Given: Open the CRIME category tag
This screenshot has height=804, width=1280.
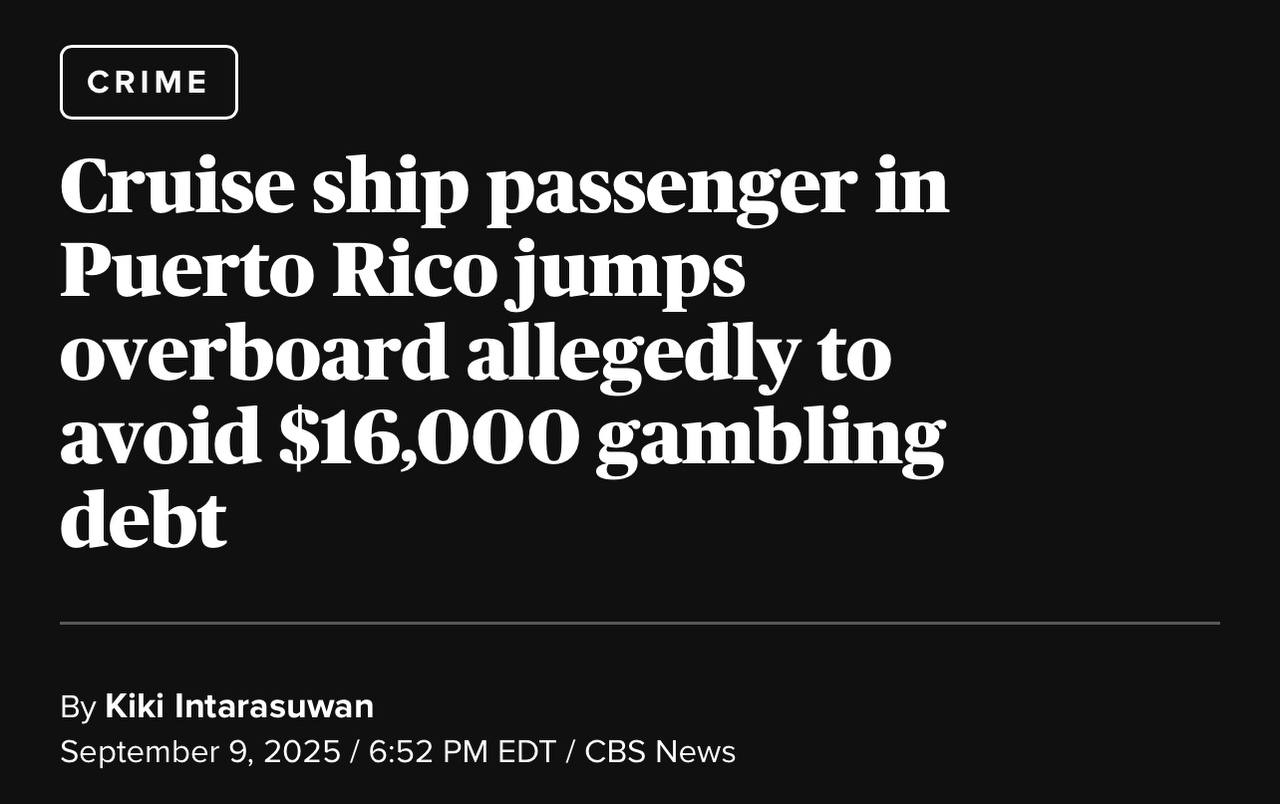Looking at the screenshot, I should pos(149,82).
